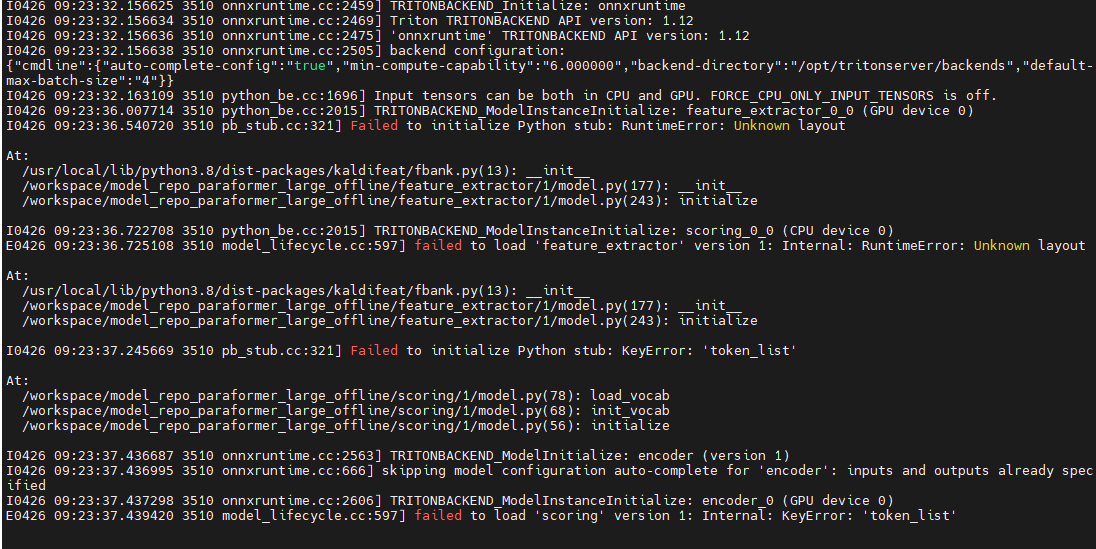Image resolution: width=1096 pixels, height=549 pixels.
Task: Click the first feature_extractor/1/model.py(243) initialize line
Action: pyautogui.click(x=390, y=201)
